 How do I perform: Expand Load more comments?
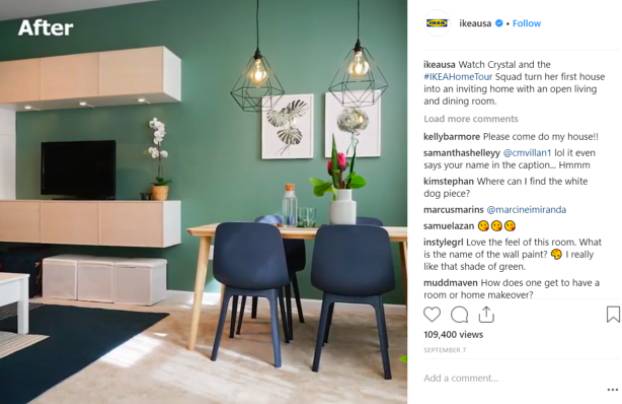tap(471, 119)
